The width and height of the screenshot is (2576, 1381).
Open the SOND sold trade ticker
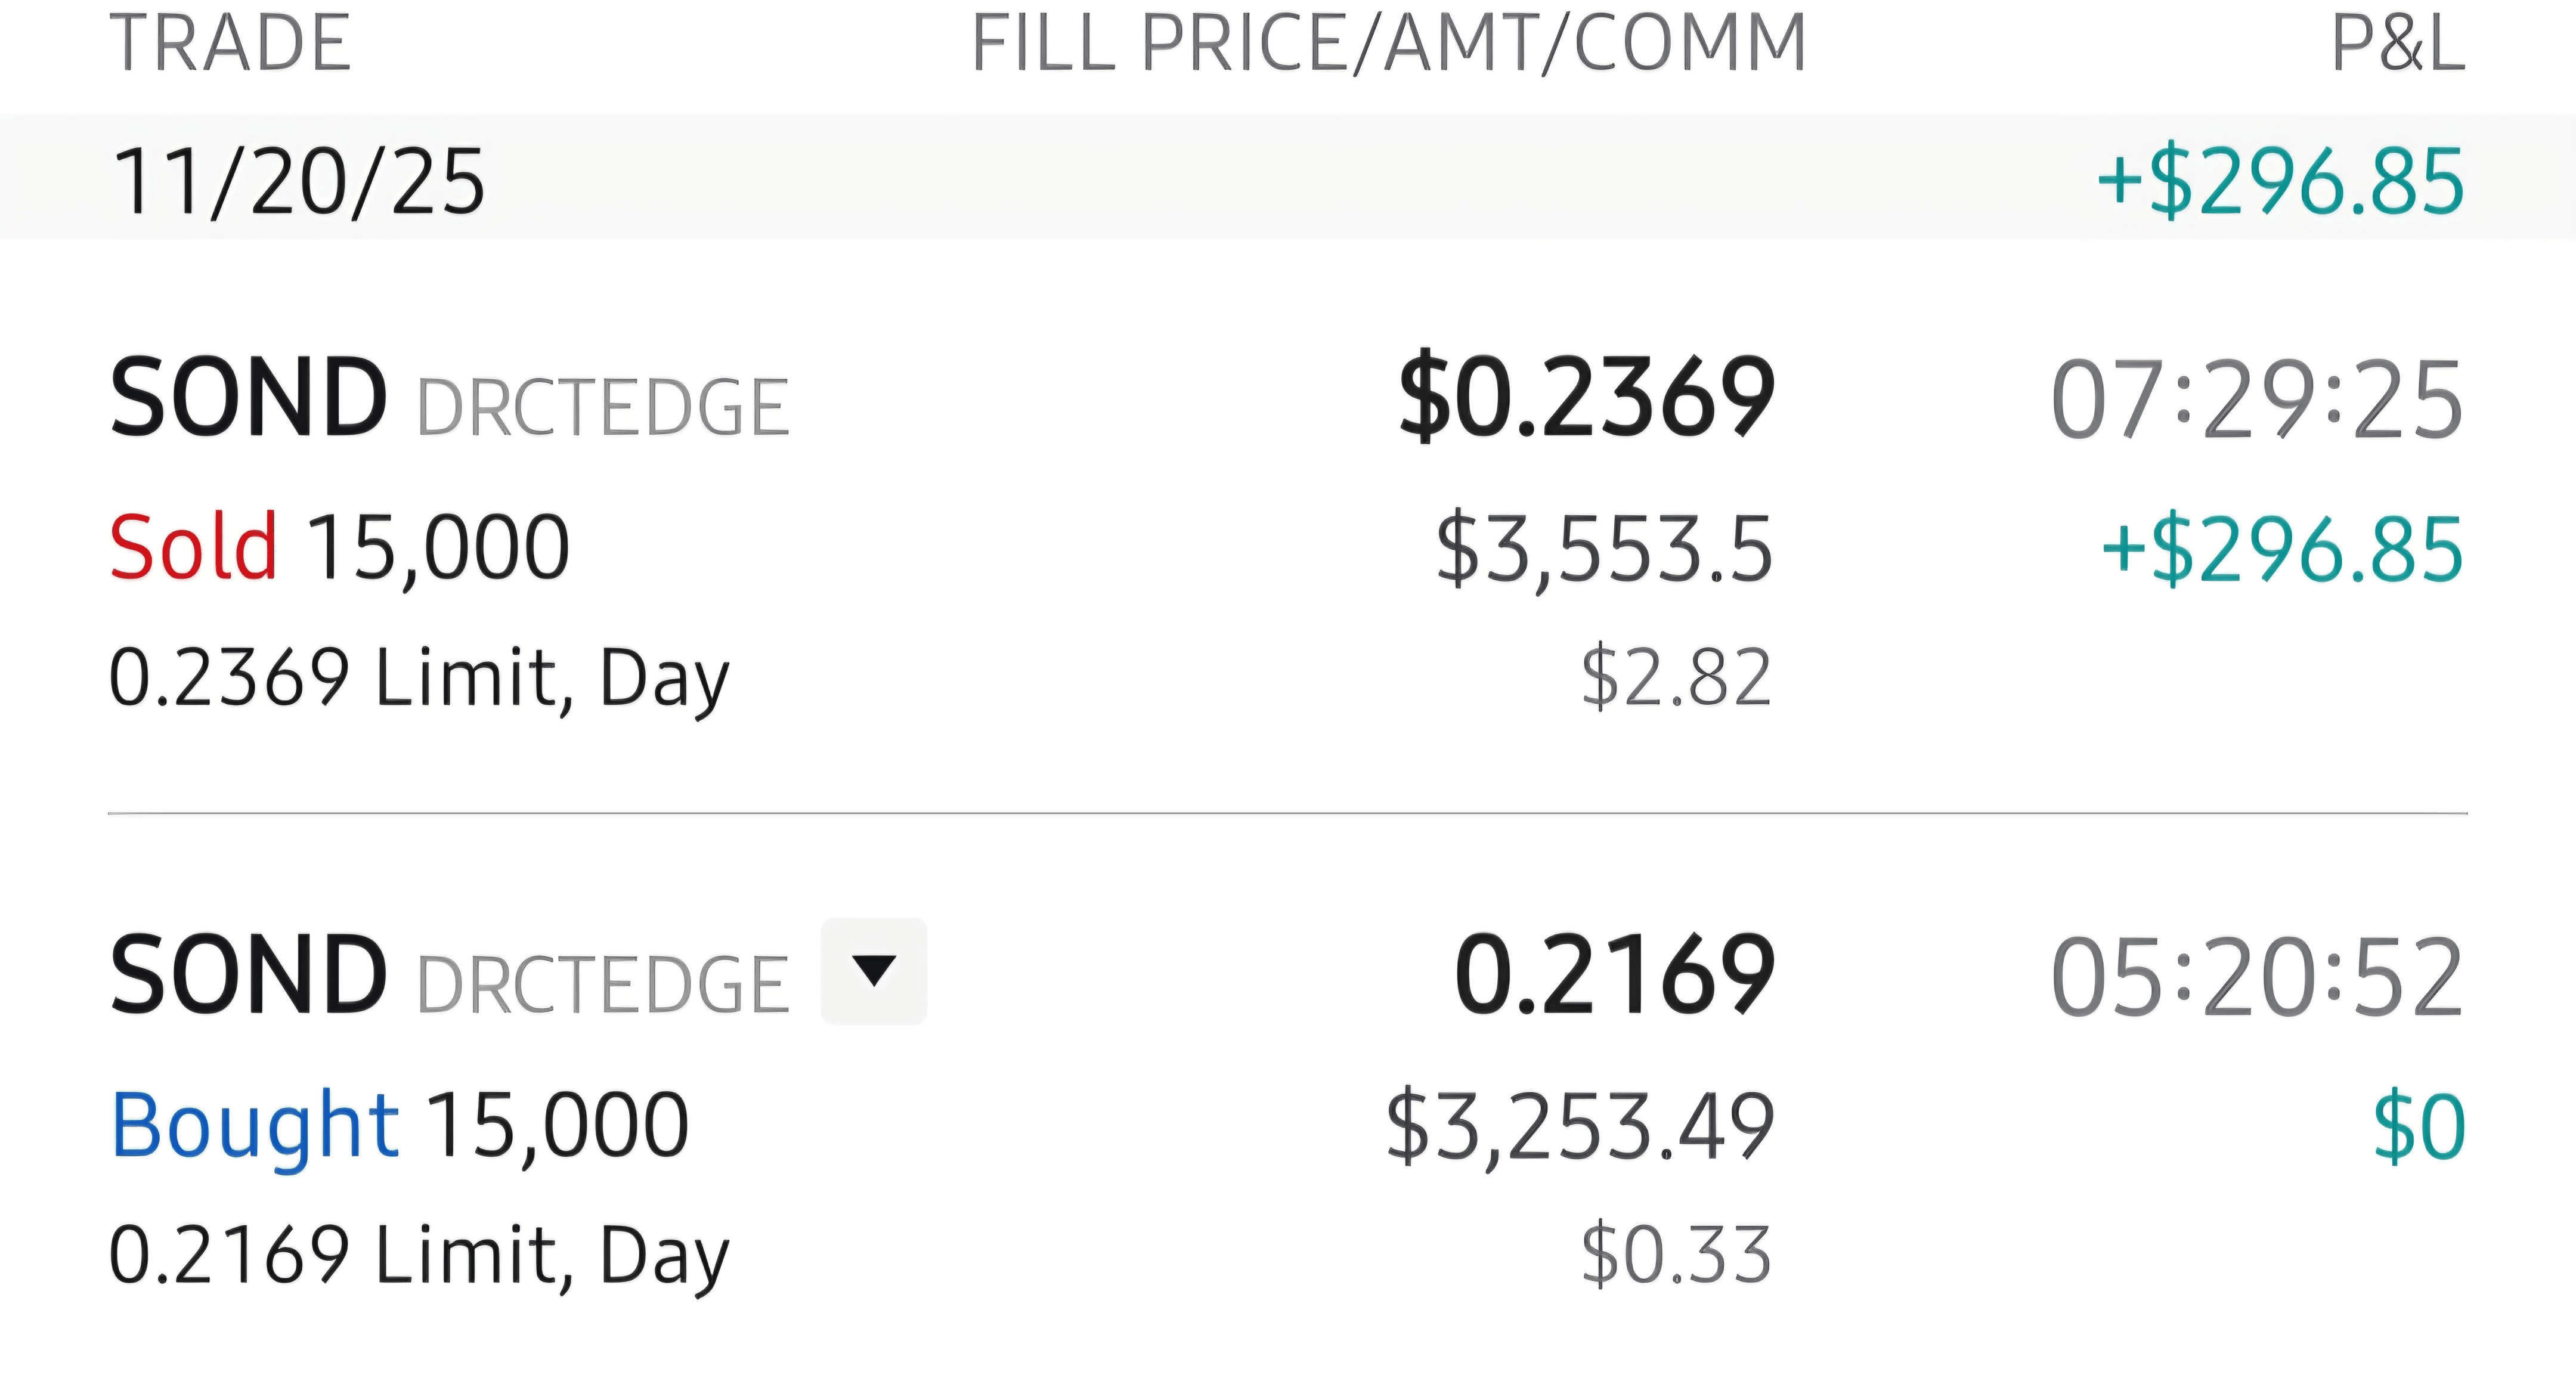(248, 398)
